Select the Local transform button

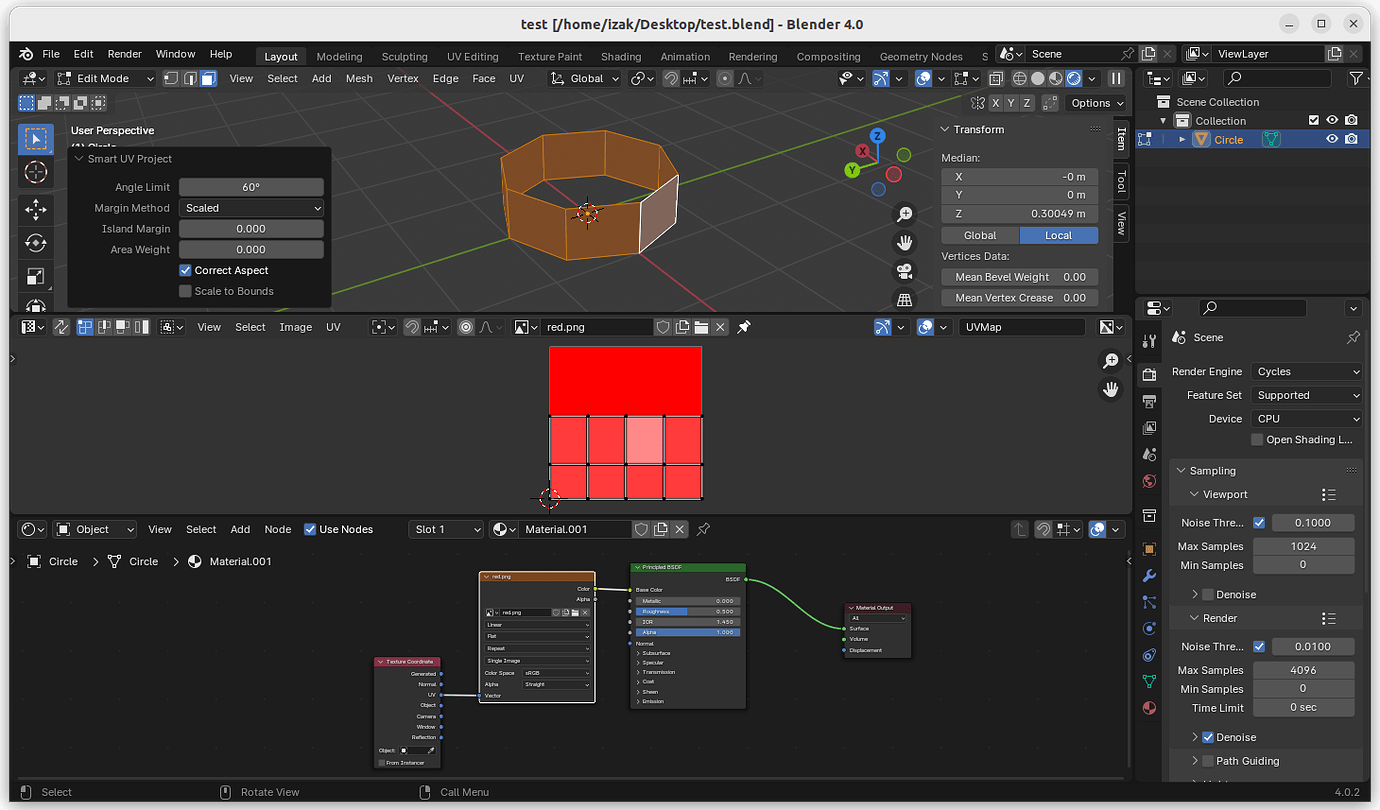pos(1059,235)
